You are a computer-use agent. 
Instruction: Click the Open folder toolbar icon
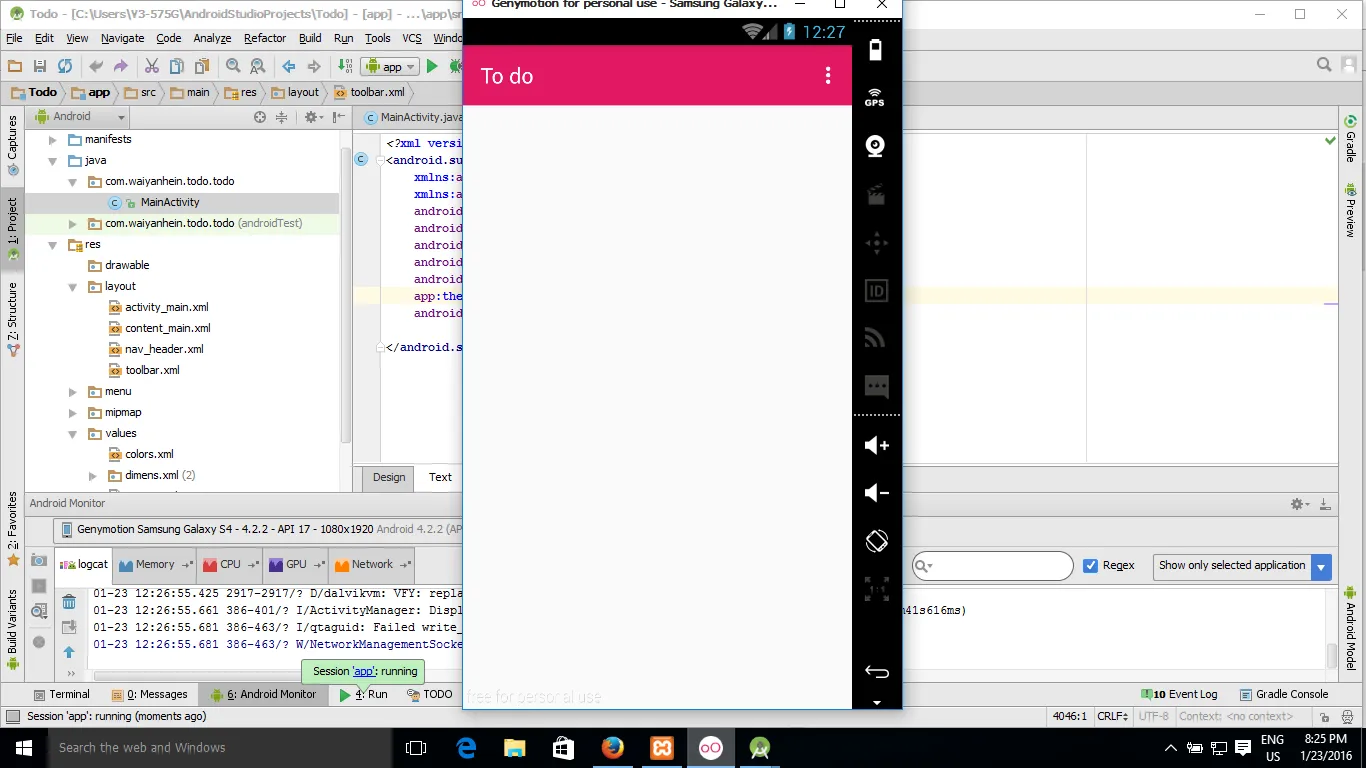click(x=15, y=66)
